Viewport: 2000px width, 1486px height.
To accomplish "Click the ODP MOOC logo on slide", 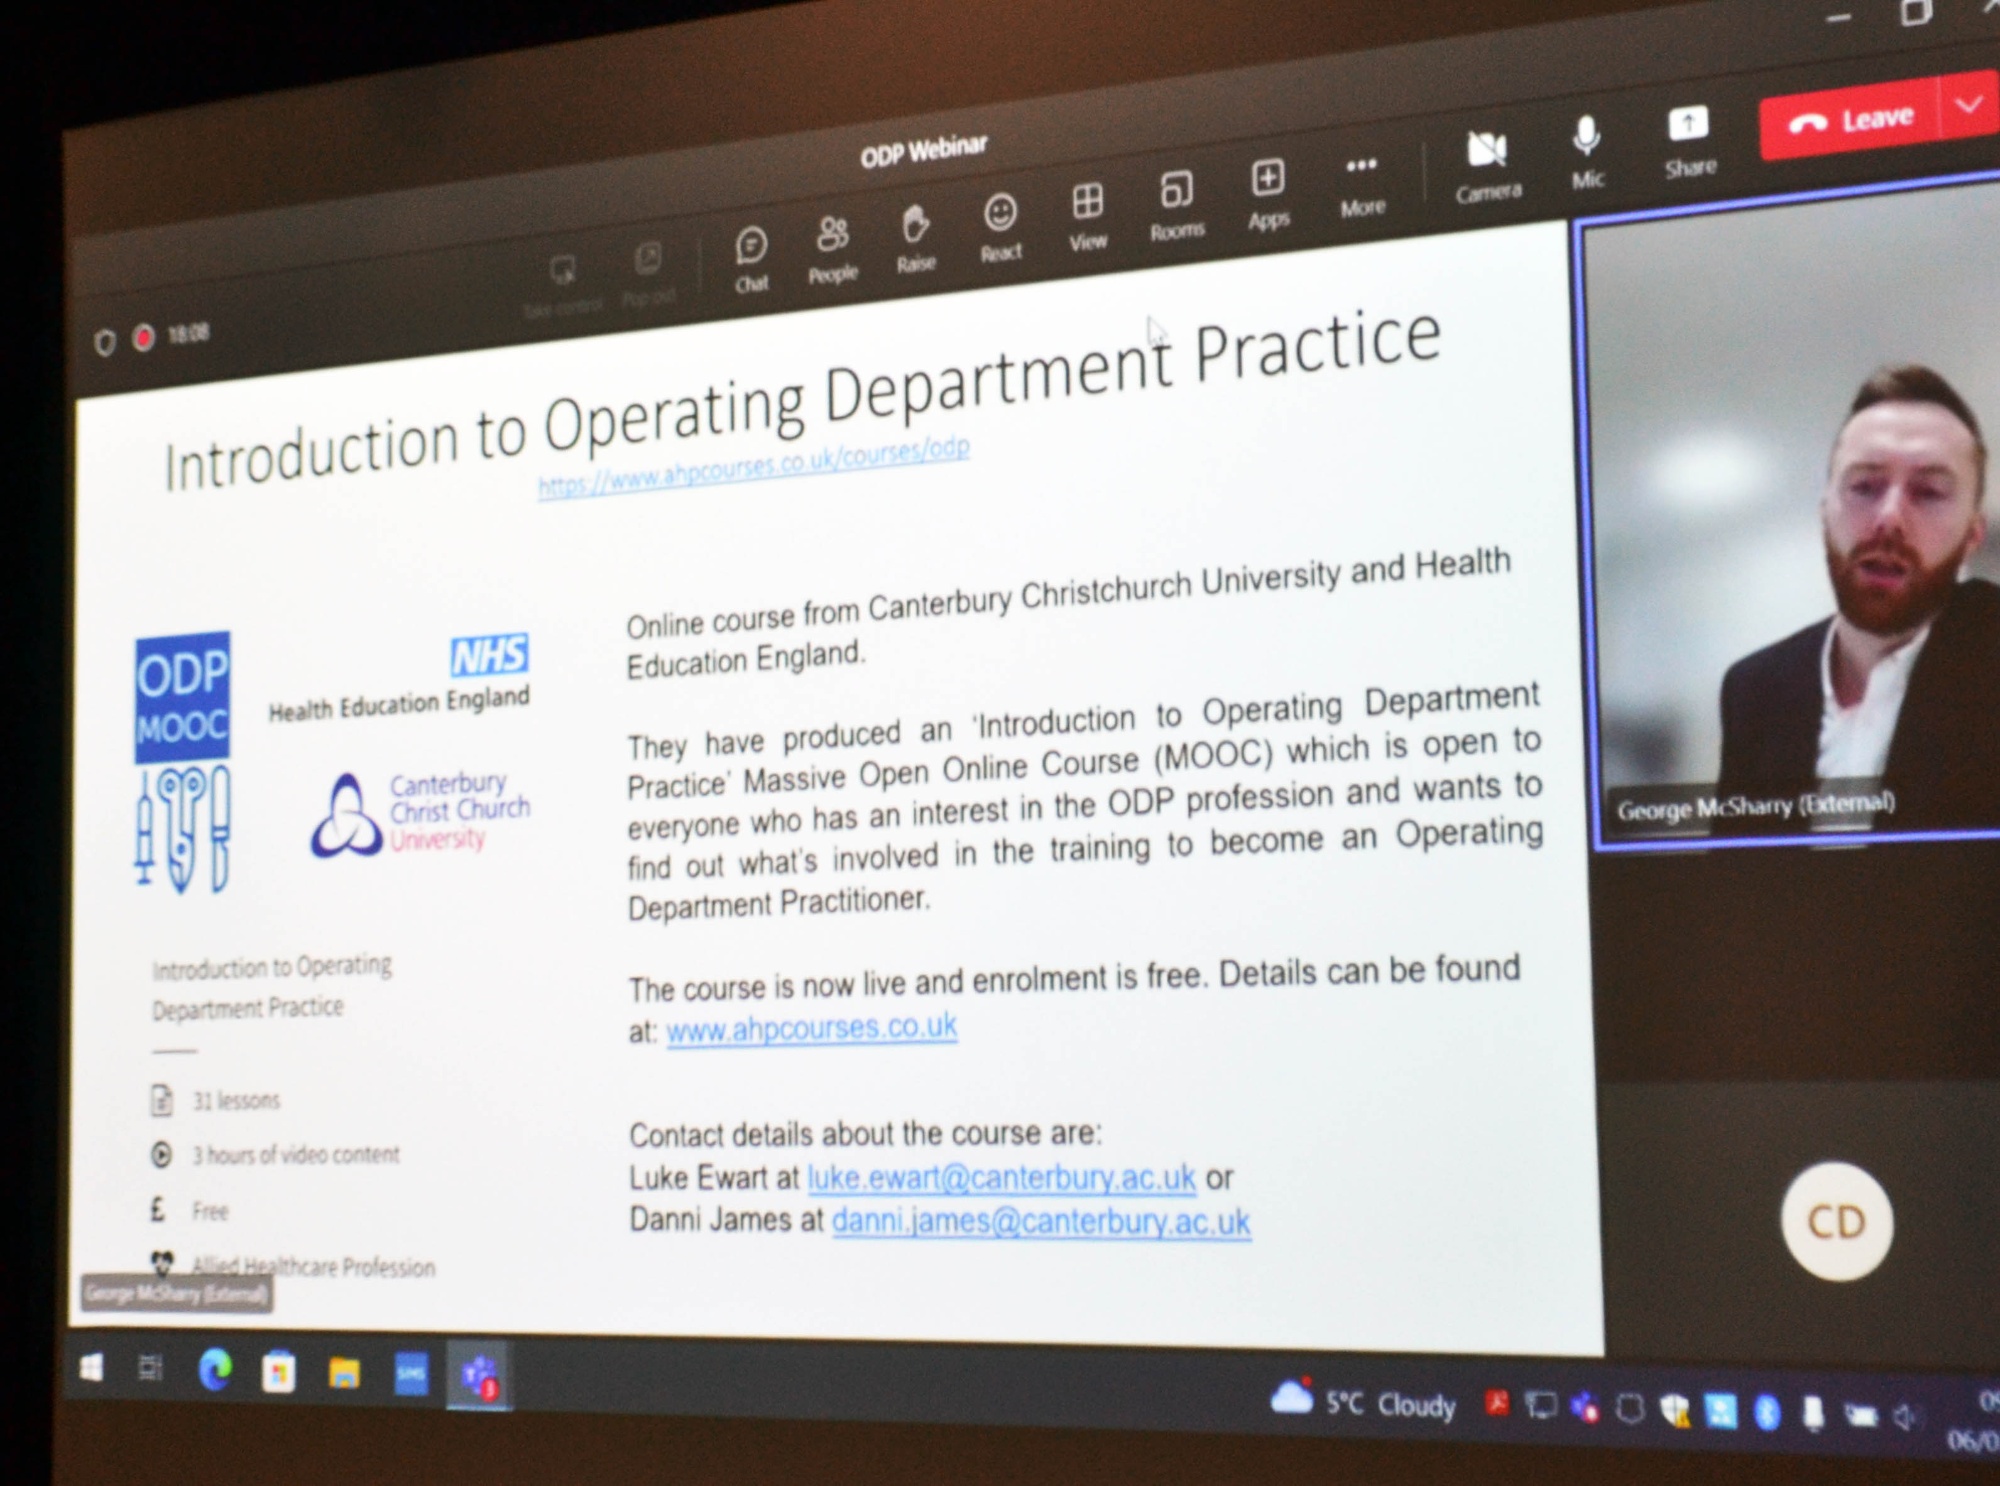I will tap(183, 762).
